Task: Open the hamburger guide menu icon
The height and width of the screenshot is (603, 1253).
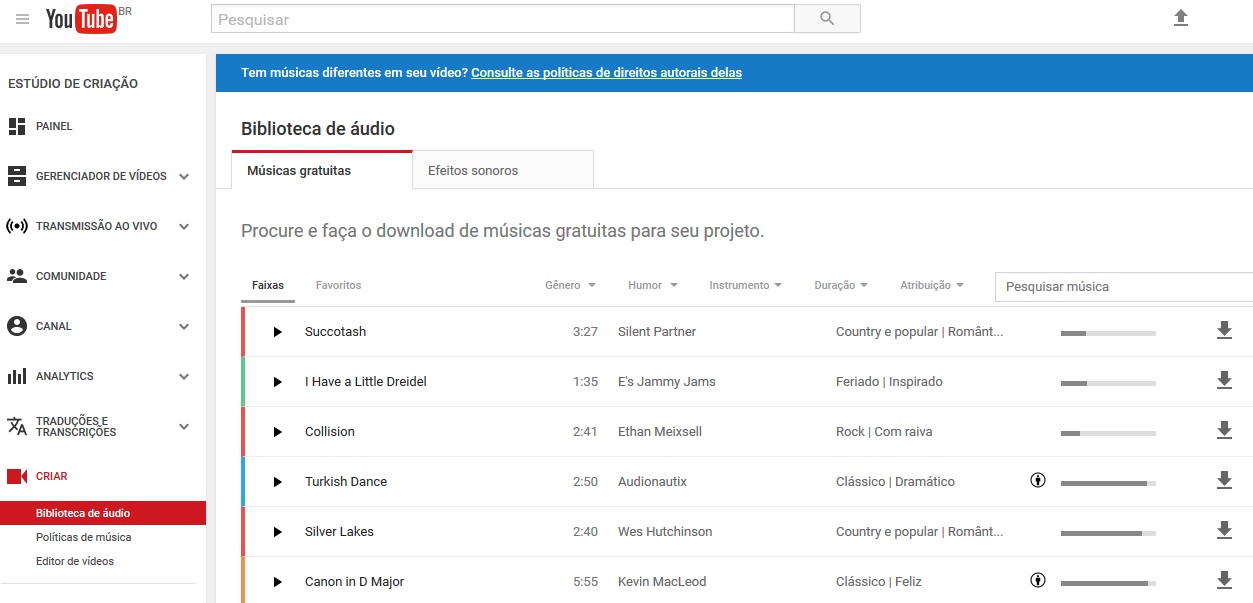Action: click(23, 19)
